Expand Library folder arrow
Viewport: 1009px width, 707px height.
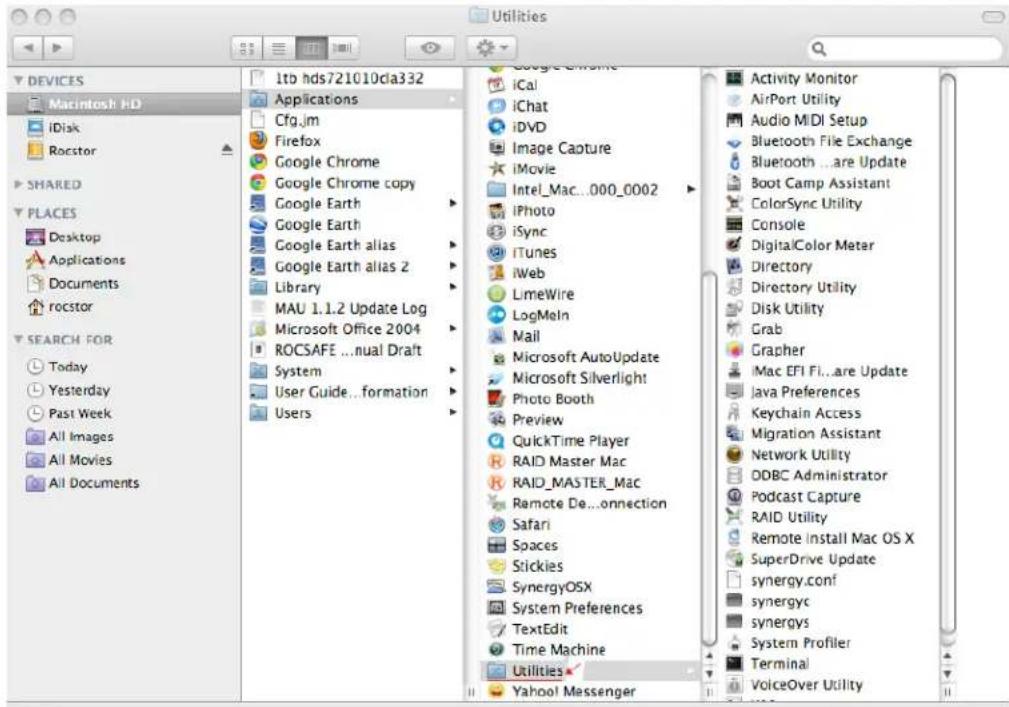453,287
